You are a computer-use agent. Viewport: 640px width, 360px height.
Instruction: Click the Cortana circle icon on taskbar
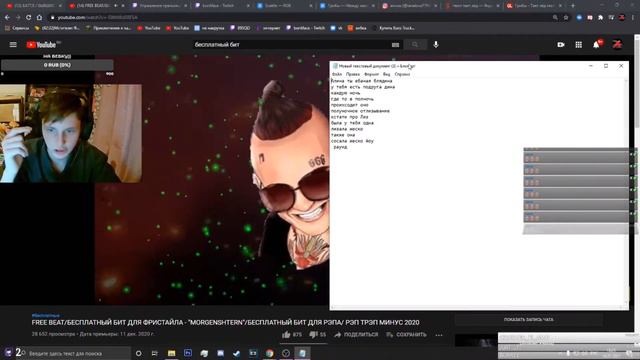tap(139, 353)
